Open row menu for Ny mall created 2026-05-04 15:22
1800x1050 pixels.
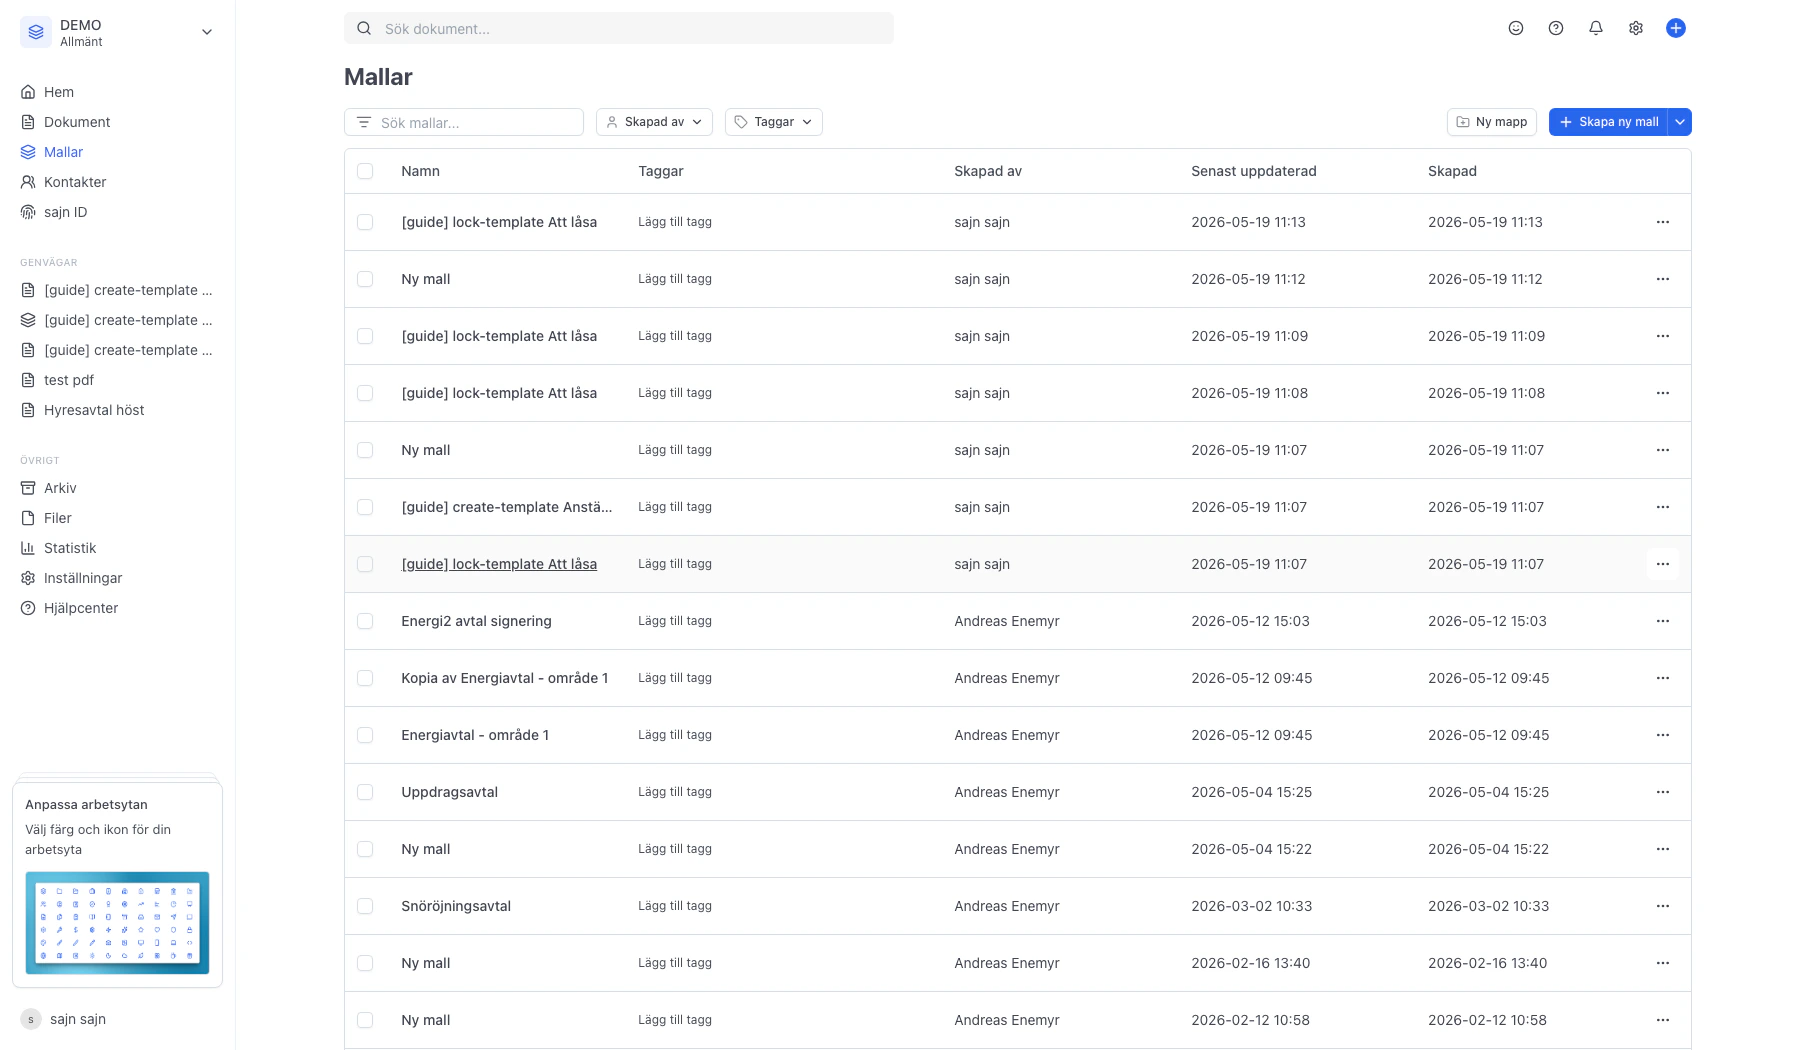coord(1663,849)
